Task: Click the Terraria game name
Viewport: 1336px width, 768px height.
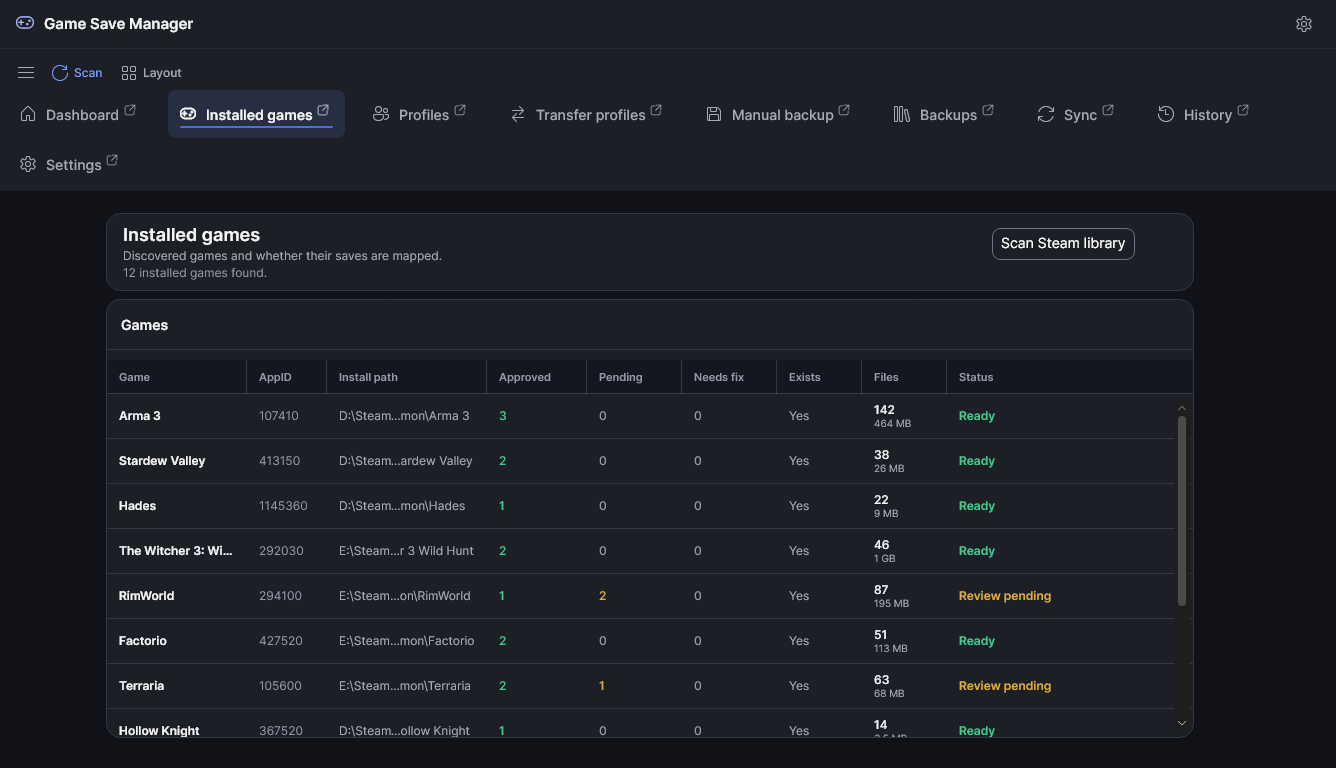Action: pyautogui.click(x=142, y=686)
